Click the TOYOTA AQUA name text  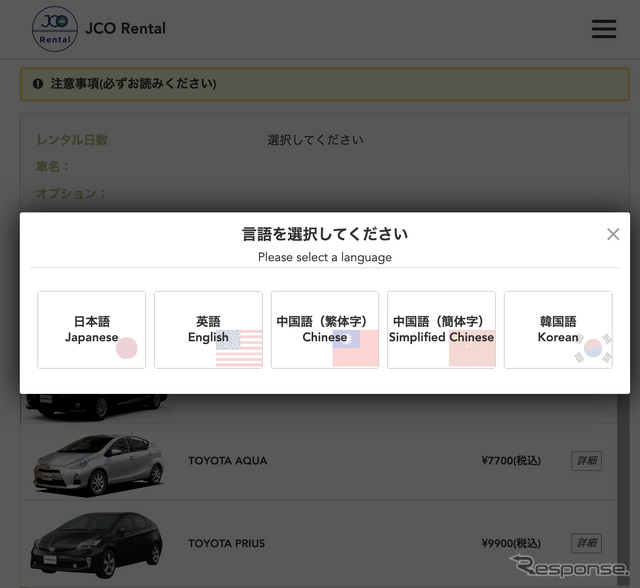pyautogui.click(x=228, y=461)
